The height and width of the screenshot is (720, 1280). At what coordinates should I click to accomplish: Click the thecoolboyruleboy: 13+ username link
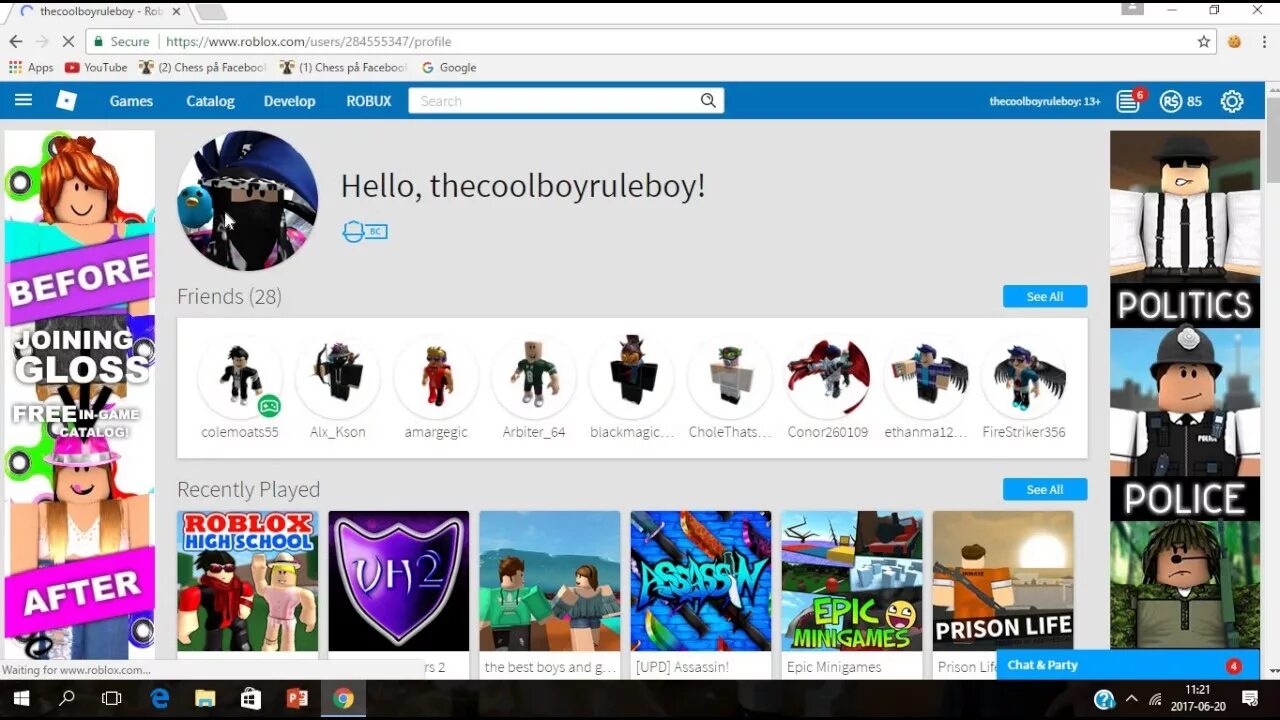click(1045, 101)
